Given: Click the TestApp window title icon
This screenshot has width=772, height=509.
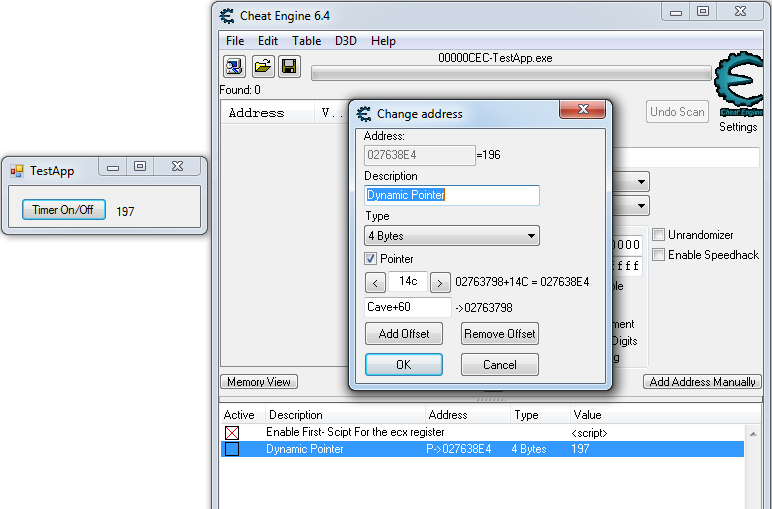Looking at the screenshot, I should 17,171.
